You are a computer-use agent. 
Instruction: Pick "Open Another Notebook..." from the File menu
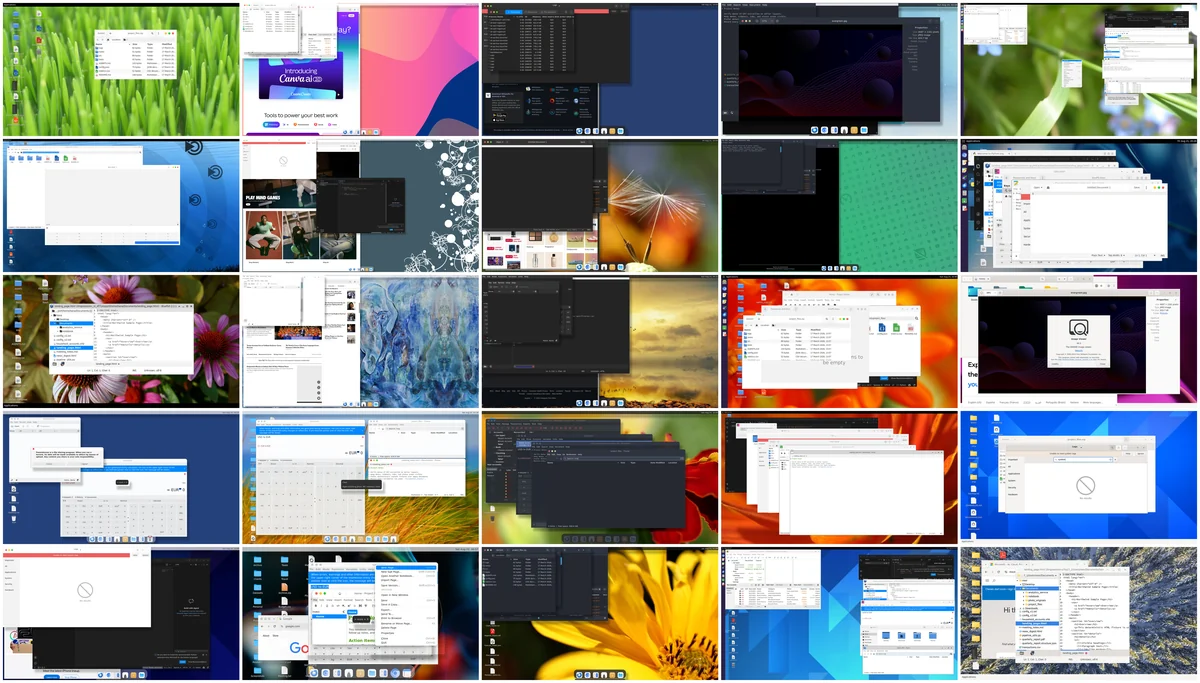click(407, 576)
